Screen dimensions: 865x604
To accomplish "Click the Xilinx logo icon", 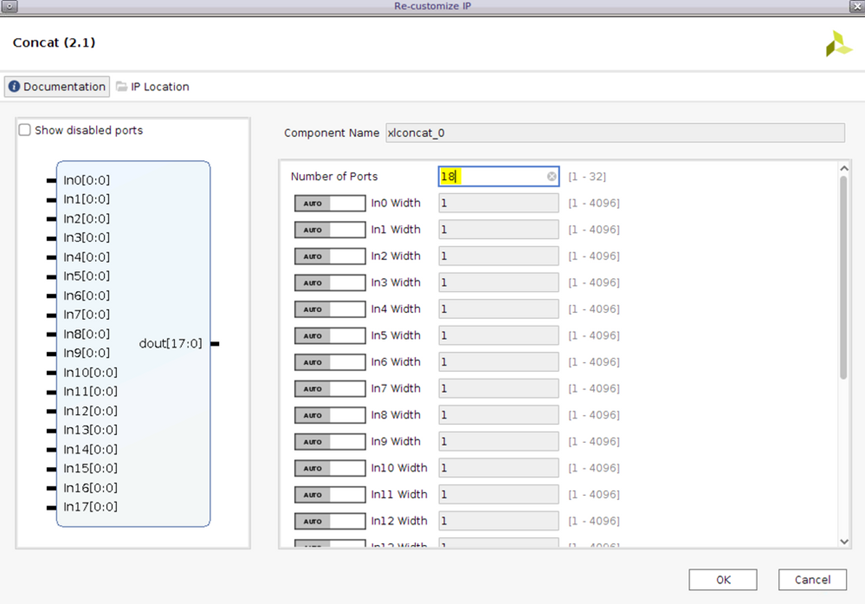I will (x=838, y=44).
